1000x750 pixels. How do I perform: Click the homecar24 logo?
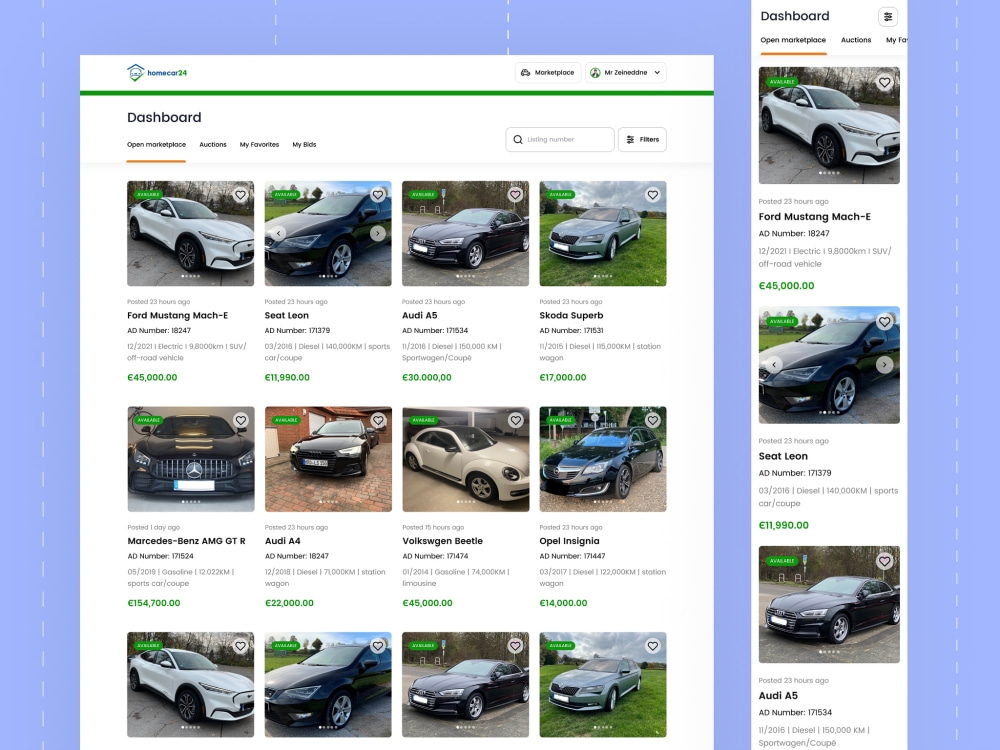pos(157,73)
